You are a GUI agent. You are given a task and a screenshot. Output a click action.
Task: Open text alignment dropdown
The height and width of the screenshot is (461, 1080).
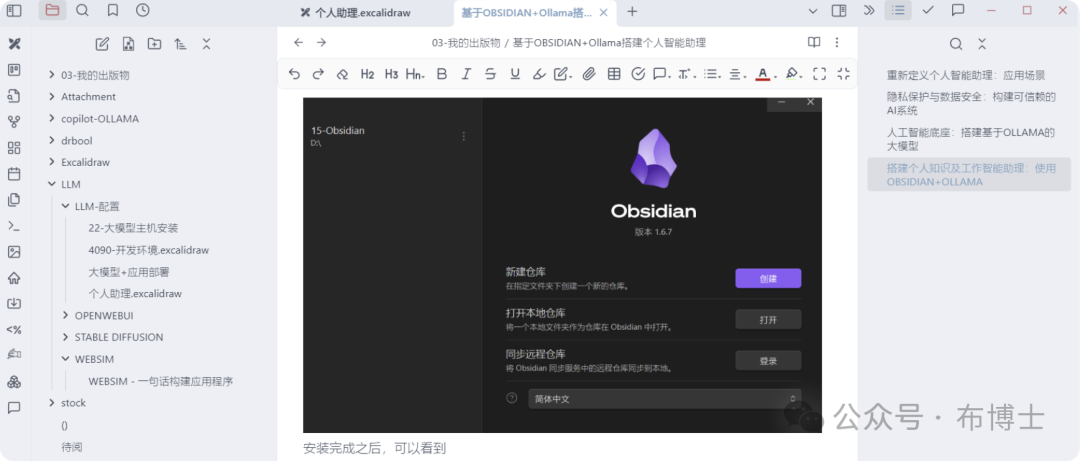(737, 74)
